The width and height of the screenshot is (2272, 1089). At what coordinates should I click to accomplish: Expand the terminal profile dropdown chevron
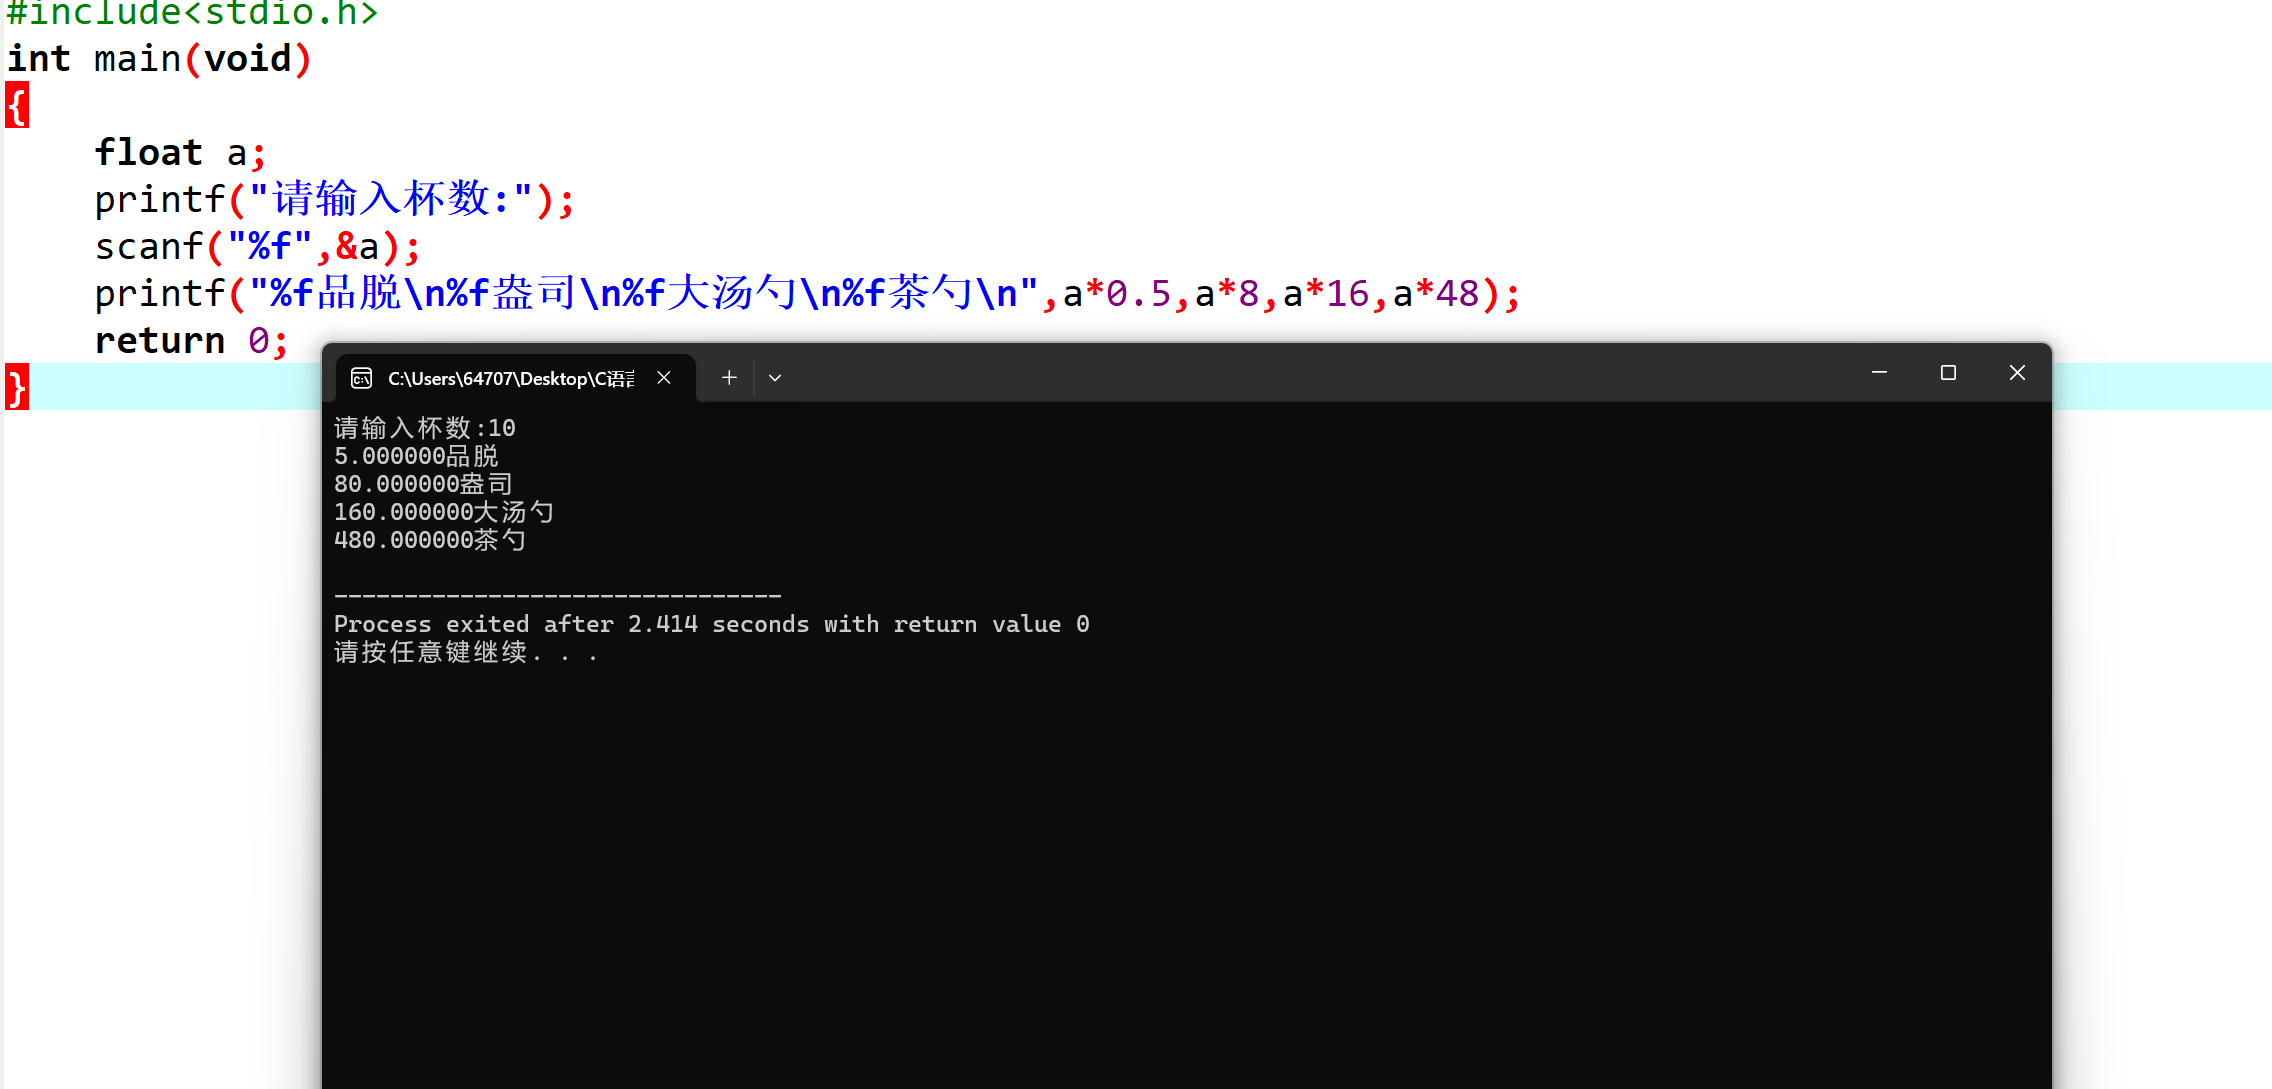[775, 378]
